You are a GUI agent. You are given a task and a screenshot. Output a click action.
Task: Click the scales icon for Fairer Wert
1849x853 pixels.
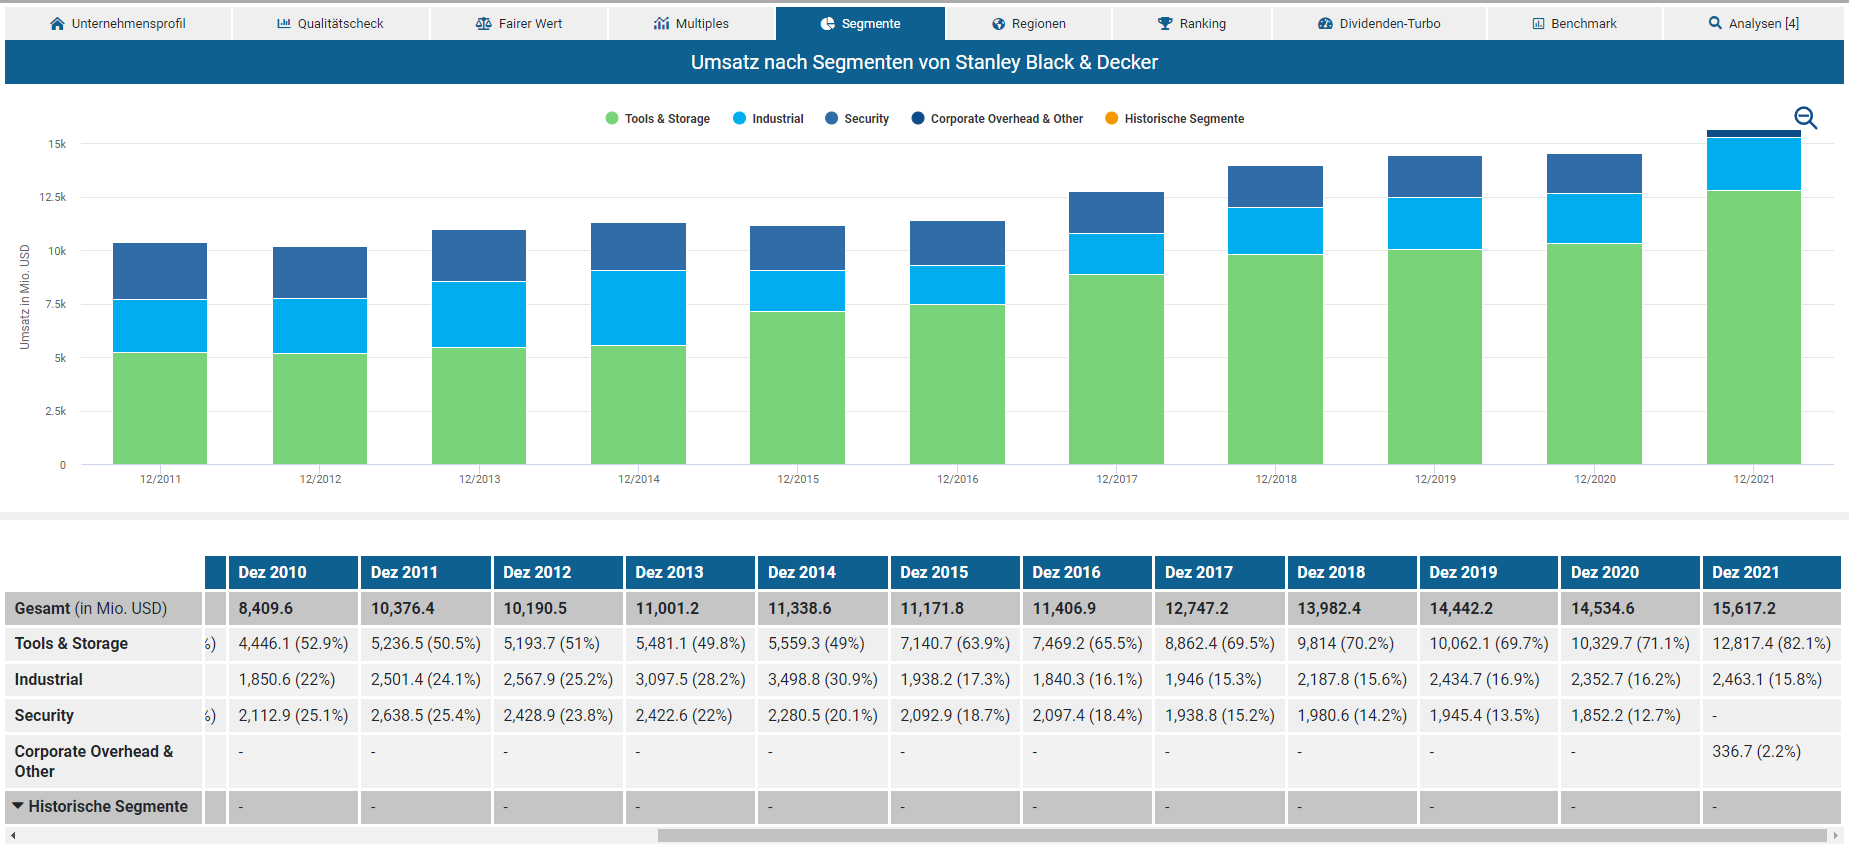point(483,24)
